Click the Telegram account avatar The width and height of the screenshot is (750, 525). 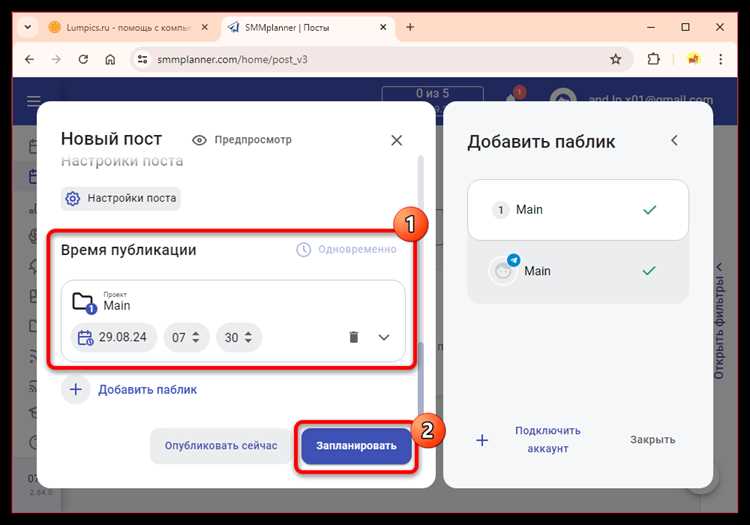[x=503, y=271]
